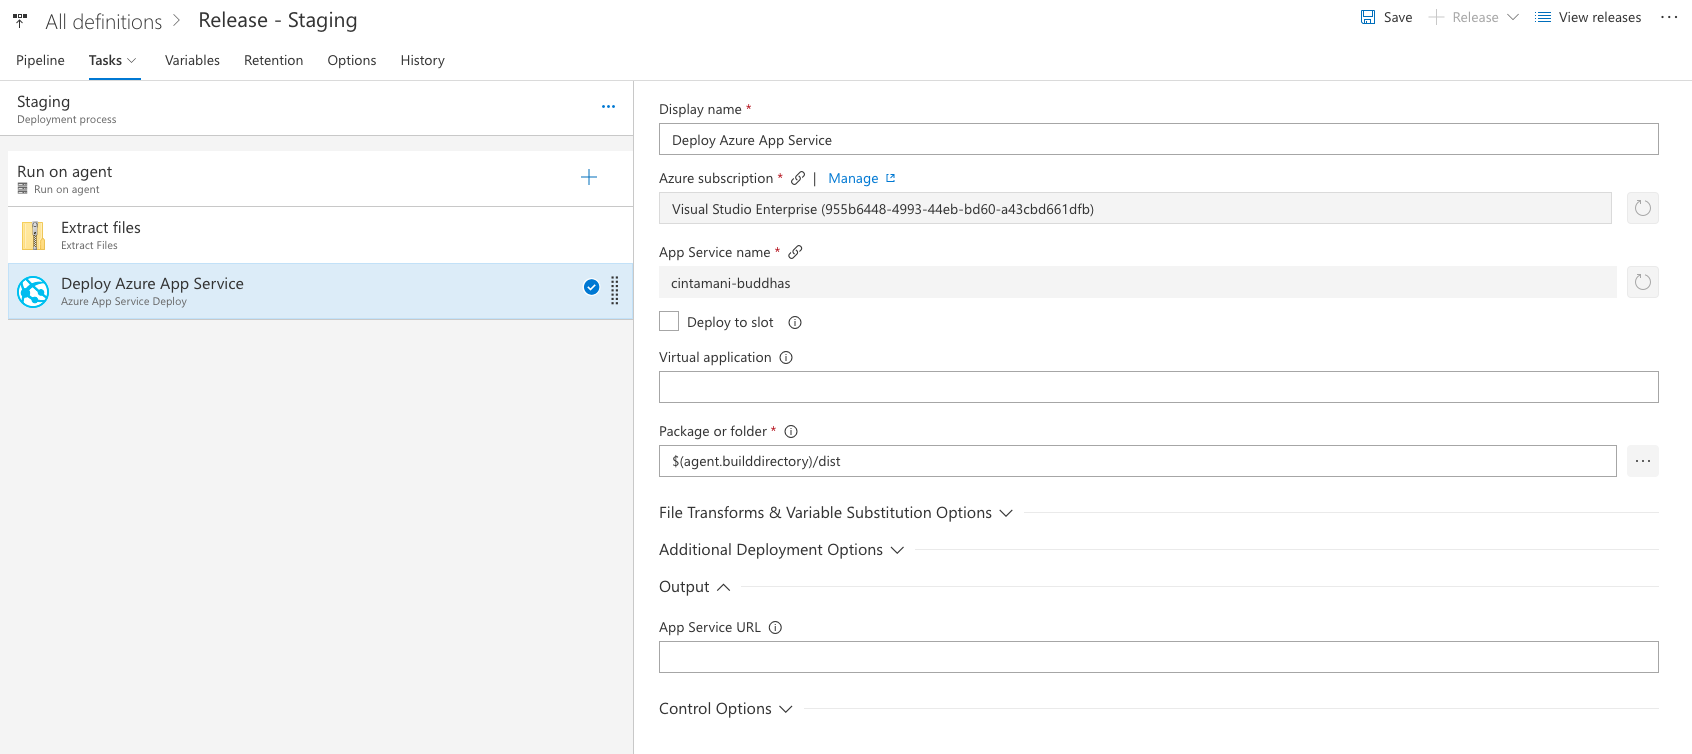Click the View releases list icon
Image resolution: width=1692 pixels, height=754 pixels.
coord(1543,17)
